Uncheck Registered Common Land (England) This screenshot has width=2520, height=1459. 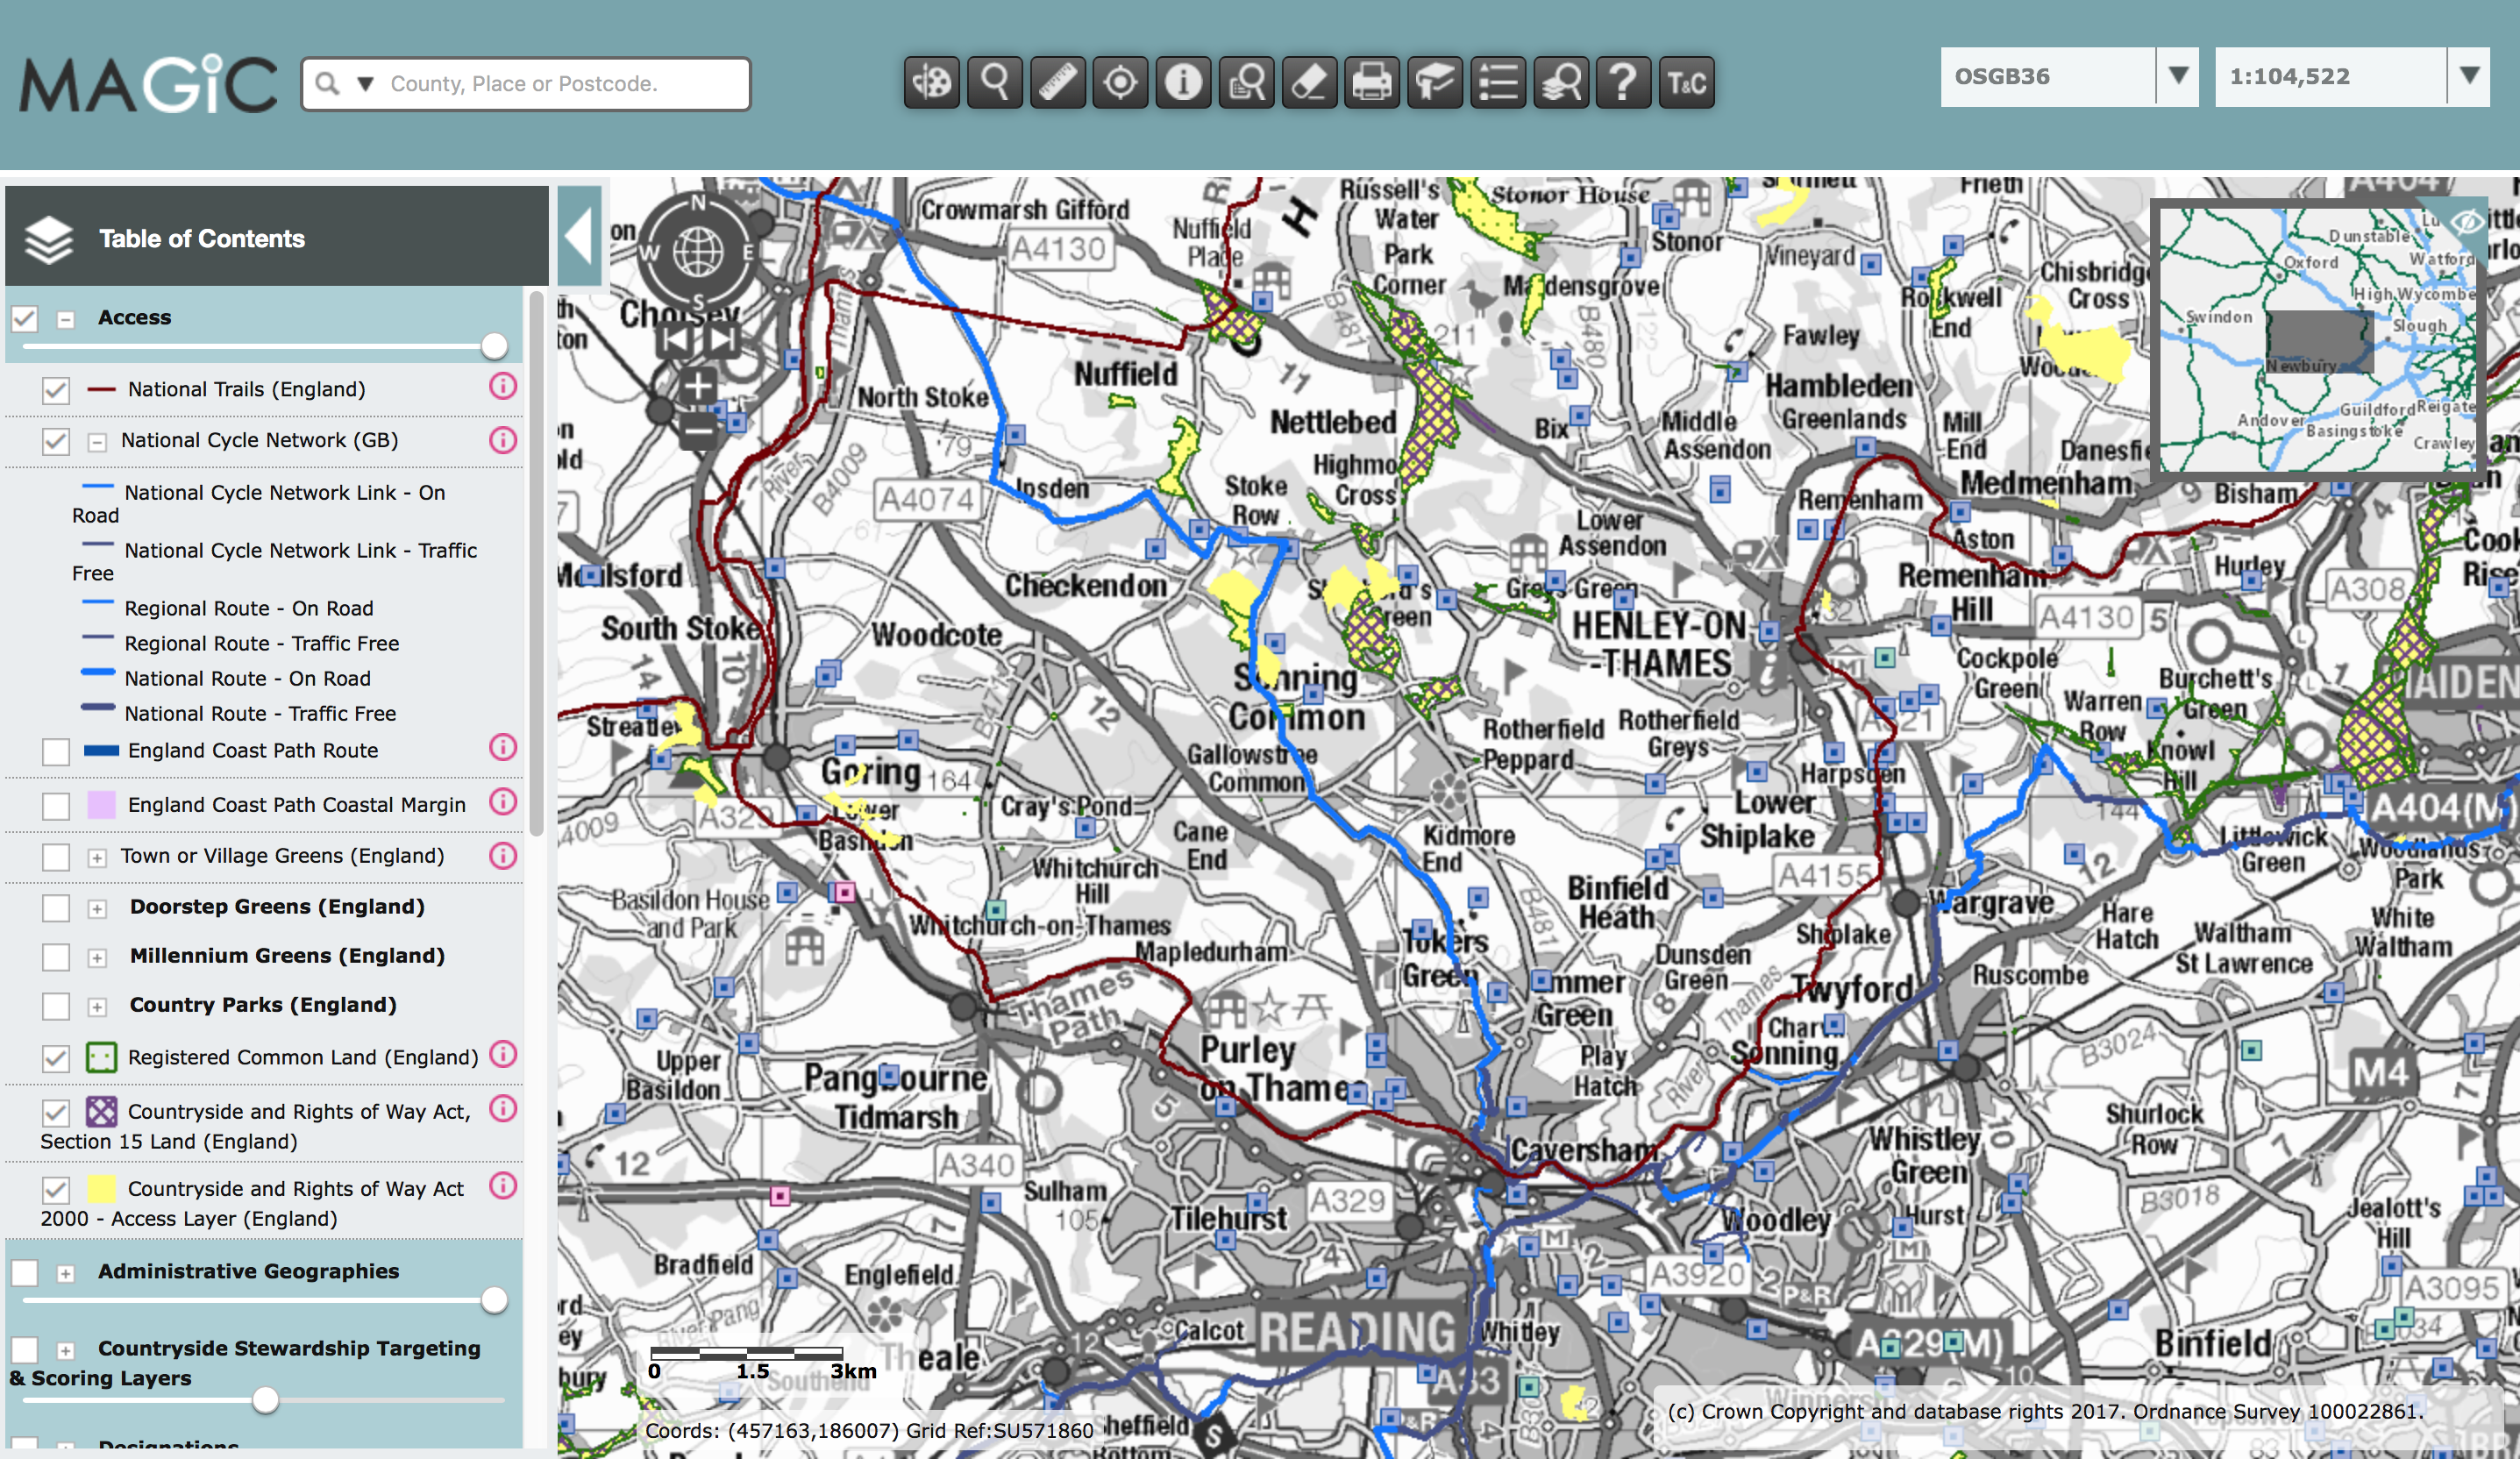[x=56, y=1058]
